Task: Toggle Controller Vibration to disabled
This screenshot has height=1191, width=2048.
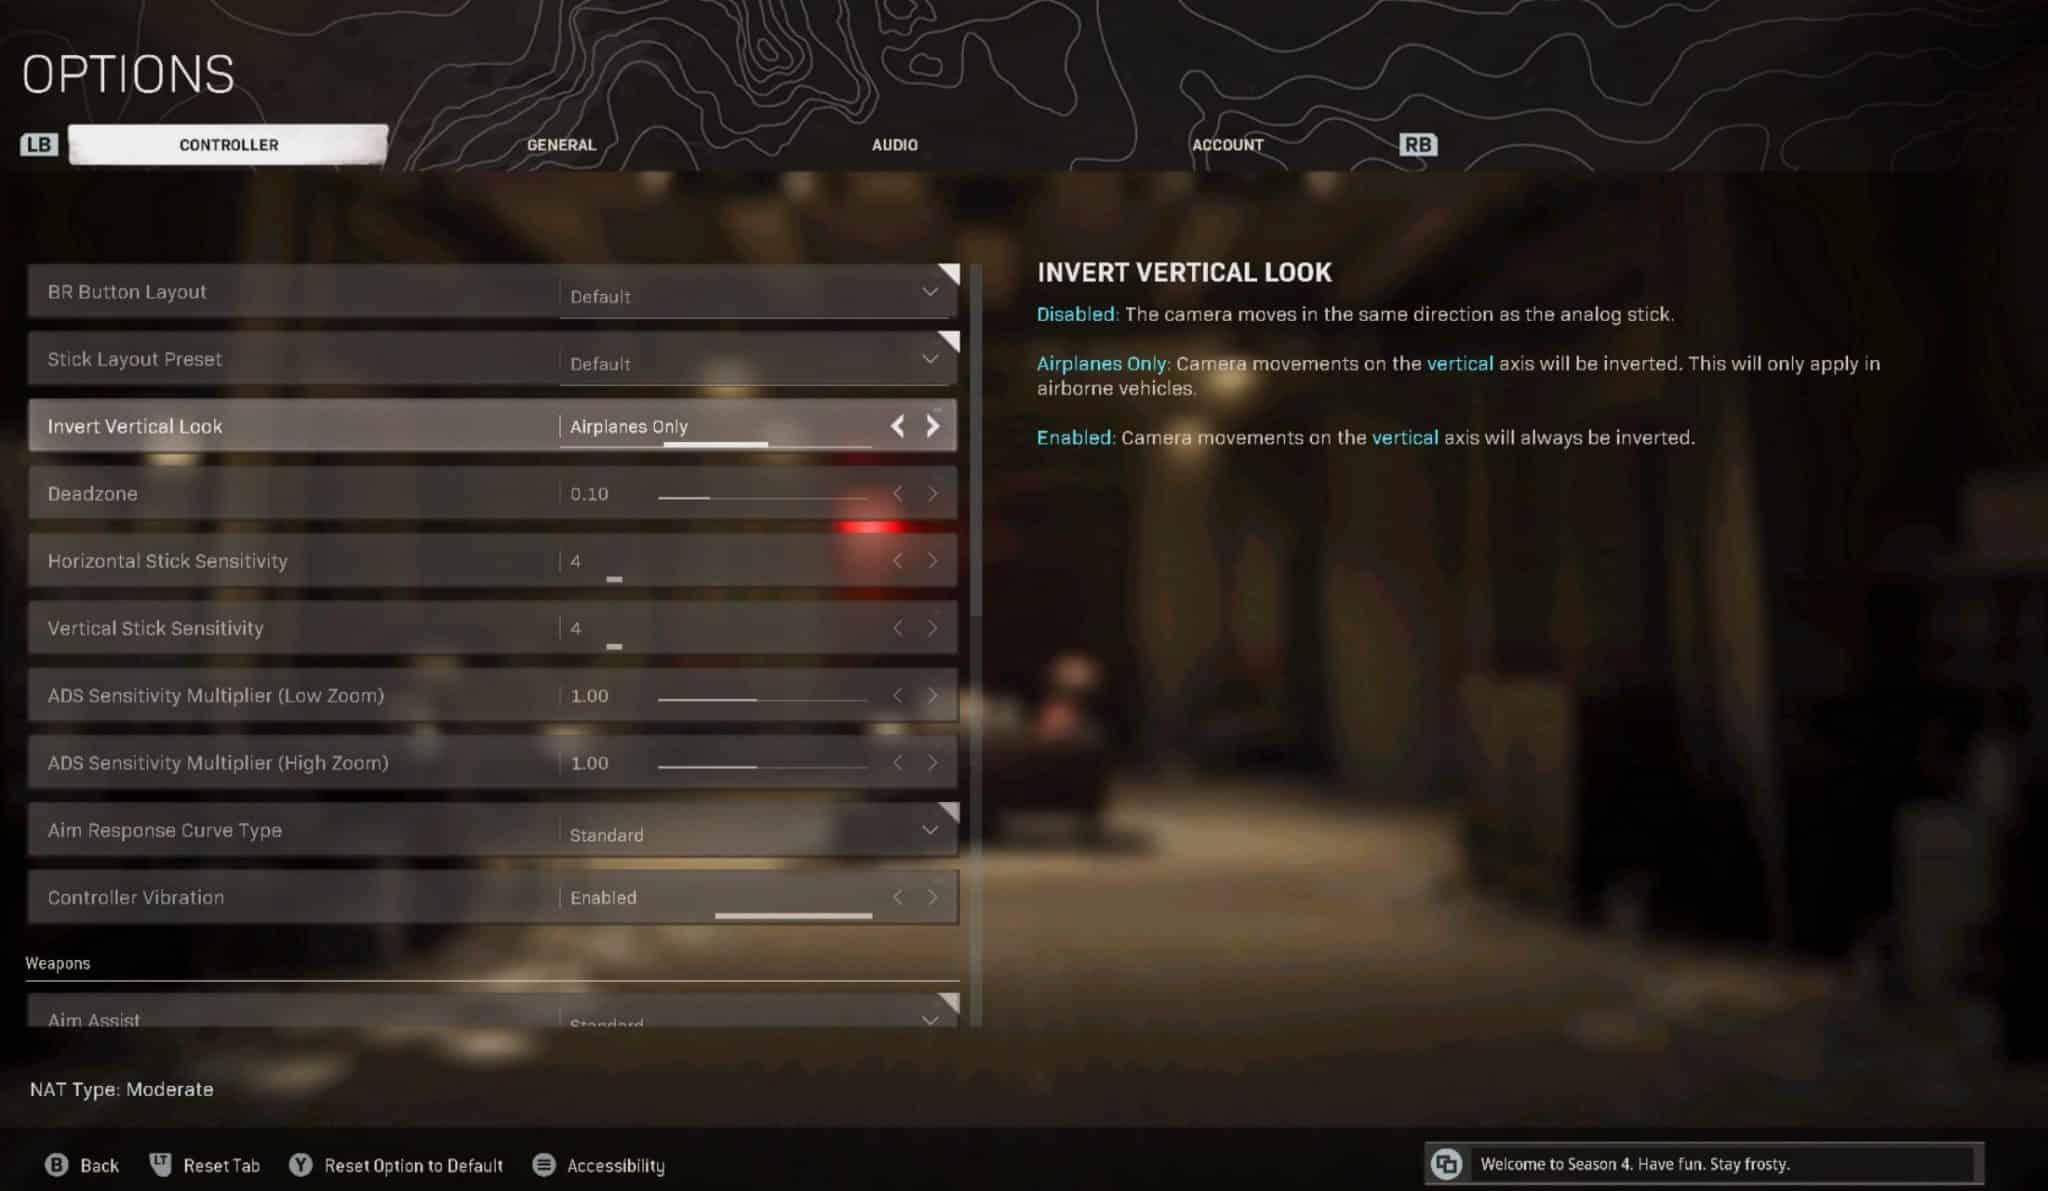Action: pyautogui.click(x=897, y=898)
